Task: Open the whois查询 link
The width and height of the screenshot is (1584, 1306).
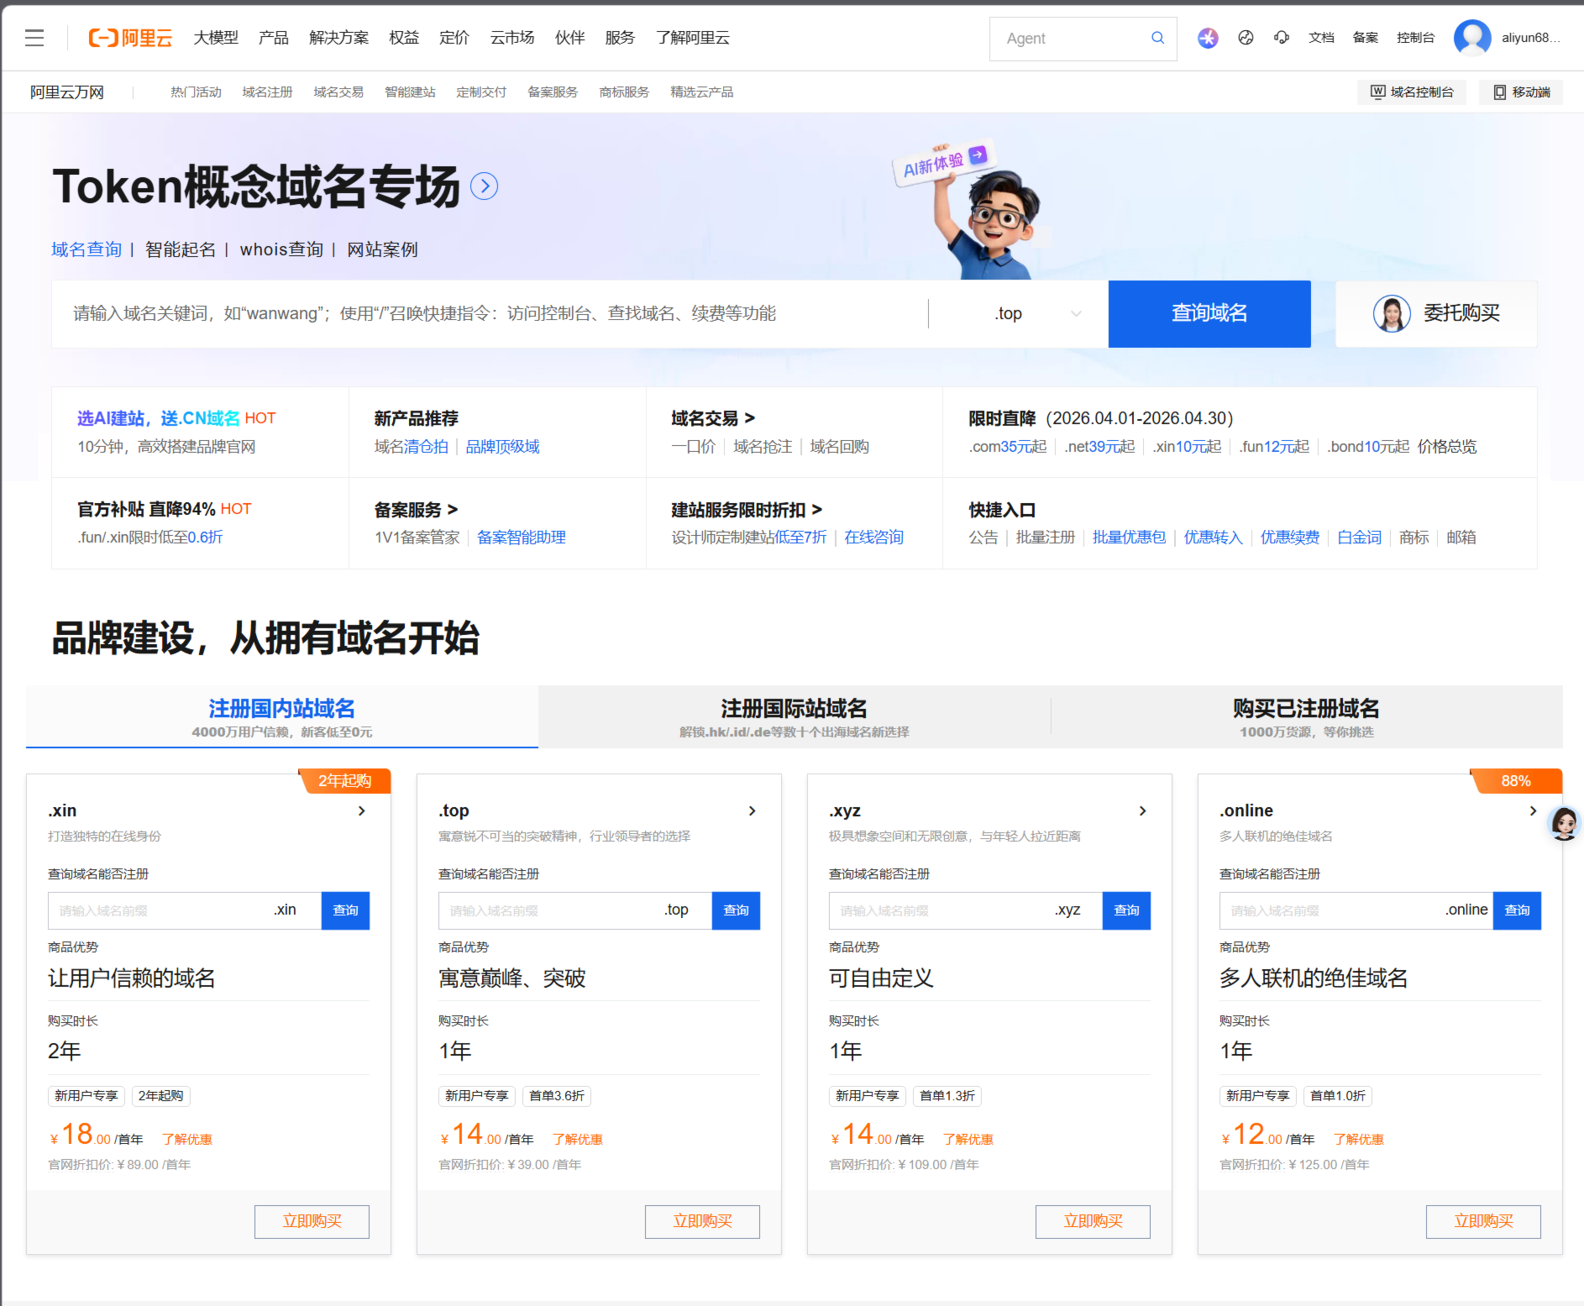Action: [281, 250]
